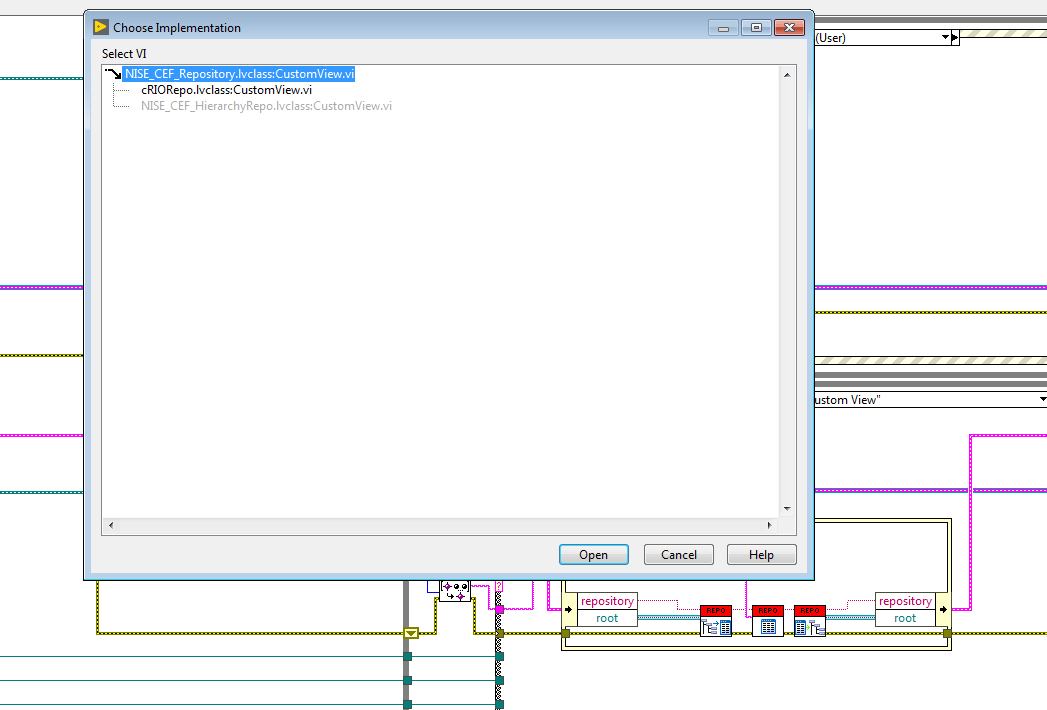Click the REPO tree-to-table VI icon
This screenshot has height=710, width=1047.
(x=716, y=620)
